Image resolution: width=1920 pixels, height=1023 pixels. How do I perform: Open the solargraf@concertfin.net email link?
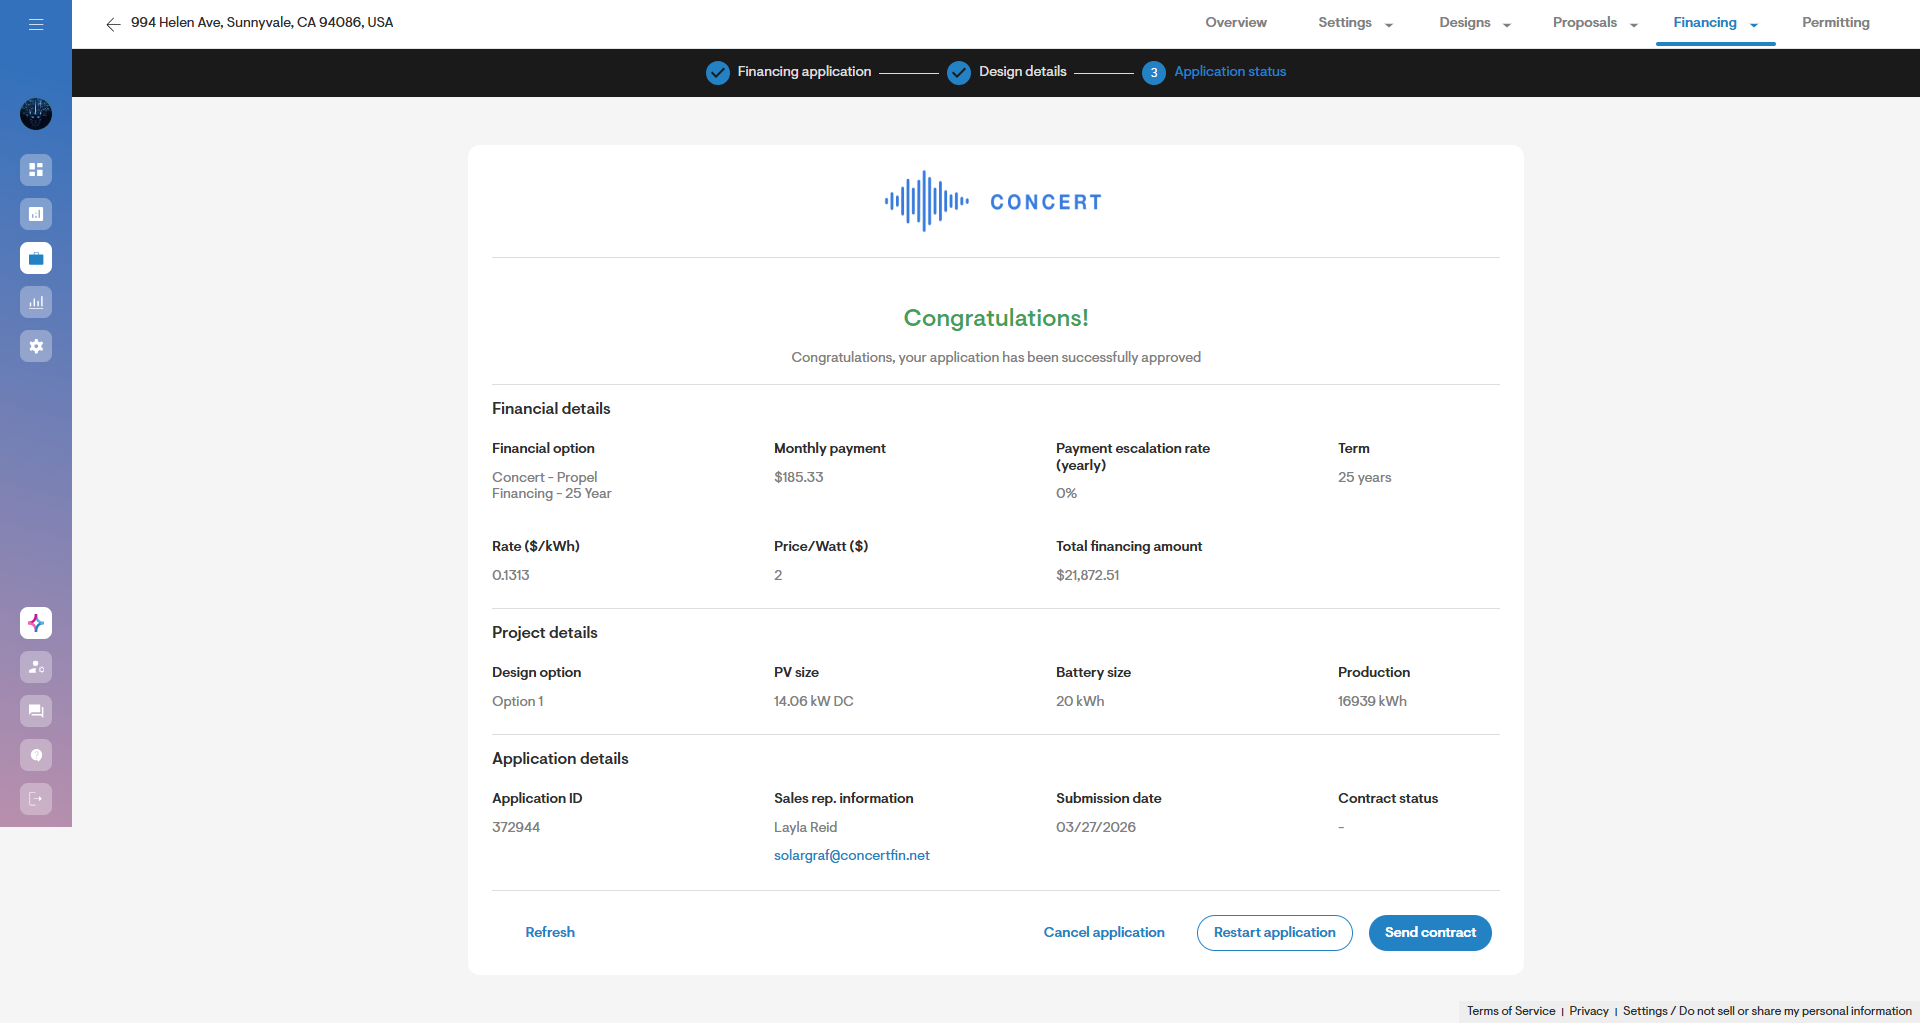coord(852,856)
